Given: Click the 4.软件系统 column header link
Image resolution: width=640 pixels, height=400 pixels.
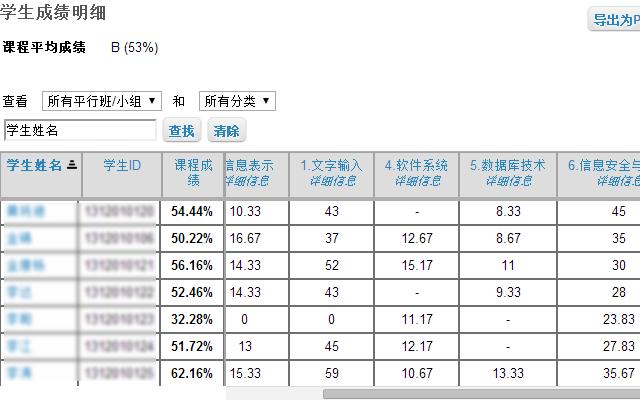Looking at the screenshot, I should (x=416, y=165).
